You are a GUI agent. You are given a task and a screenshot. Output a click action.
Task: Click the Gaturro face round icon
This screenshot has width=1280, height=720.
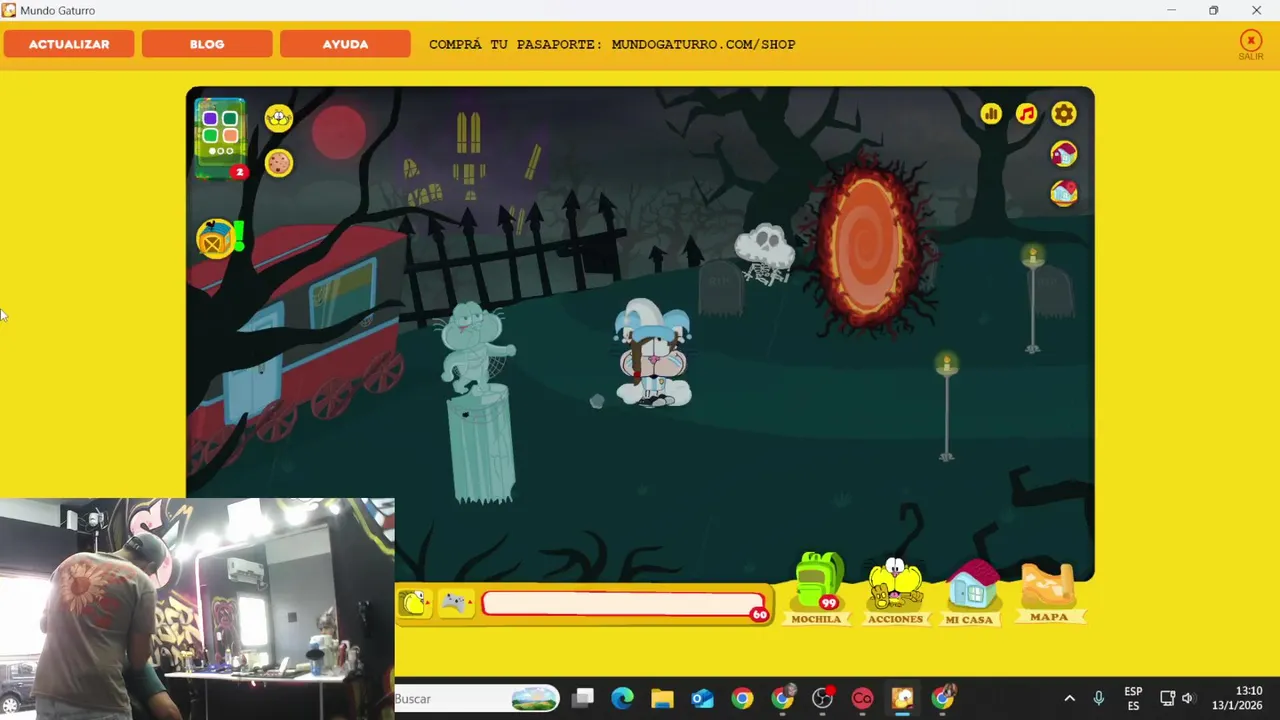[279, 118]
